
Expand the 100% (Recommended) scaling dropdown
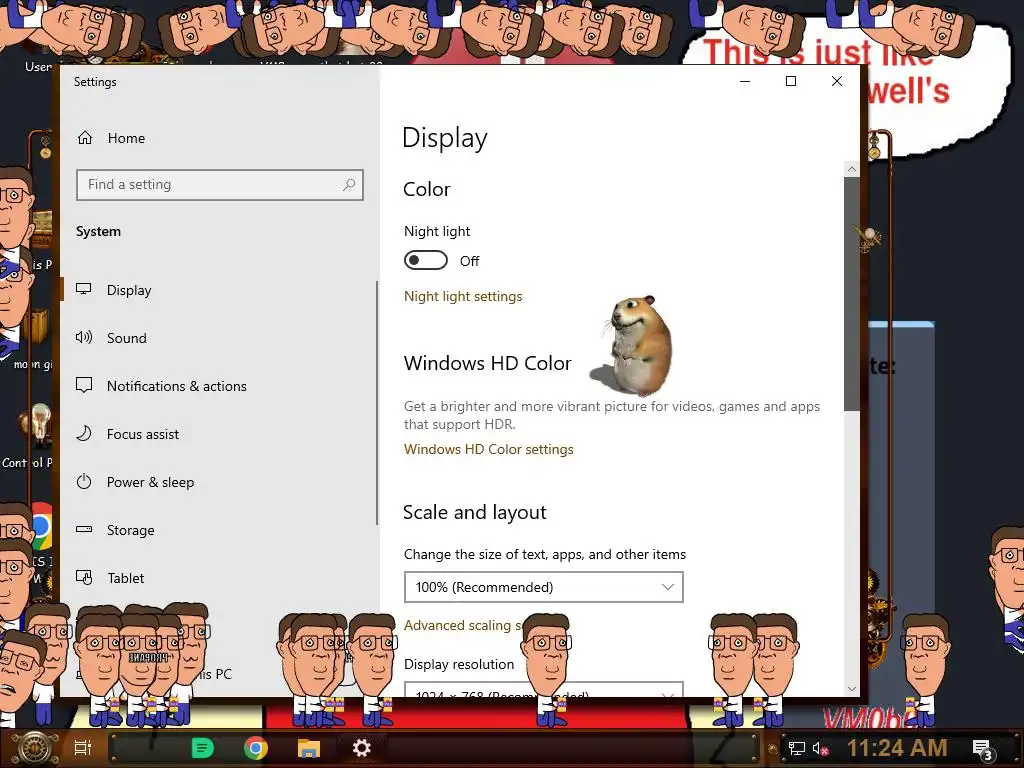coord(543,587)
